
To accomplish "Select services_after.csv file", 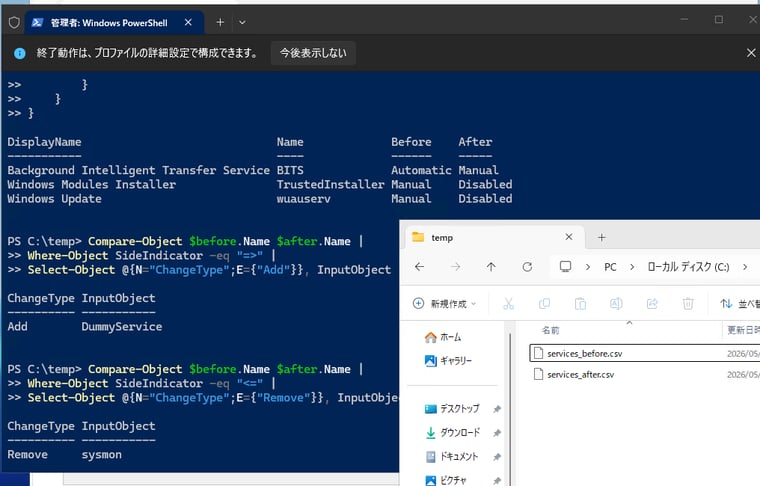I will click(x=644, y=374).
